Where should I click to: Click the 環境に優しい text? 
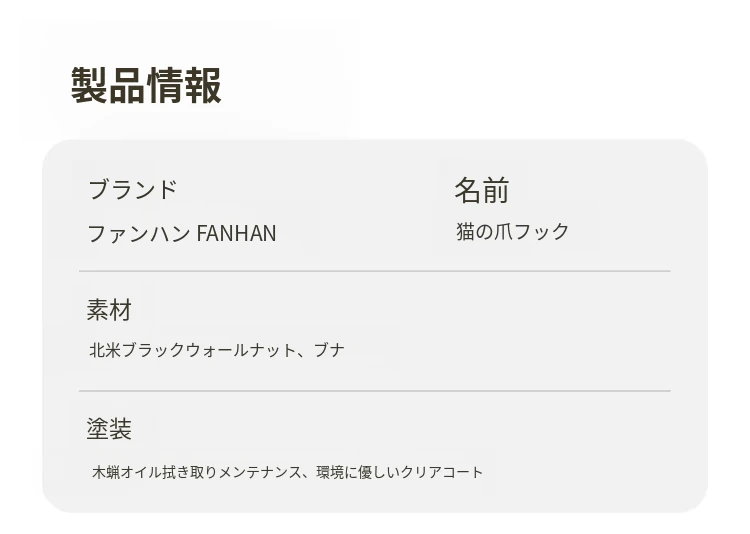[x=359, y=472]
